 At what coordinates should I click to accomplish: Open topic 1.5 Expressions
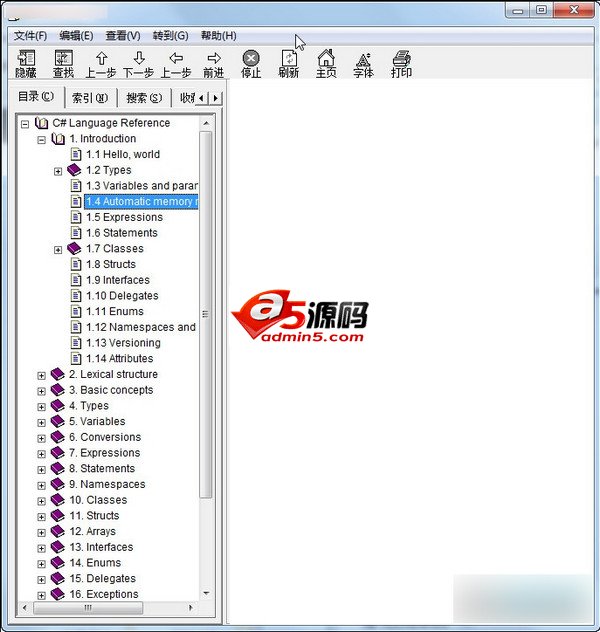(124, 217)
